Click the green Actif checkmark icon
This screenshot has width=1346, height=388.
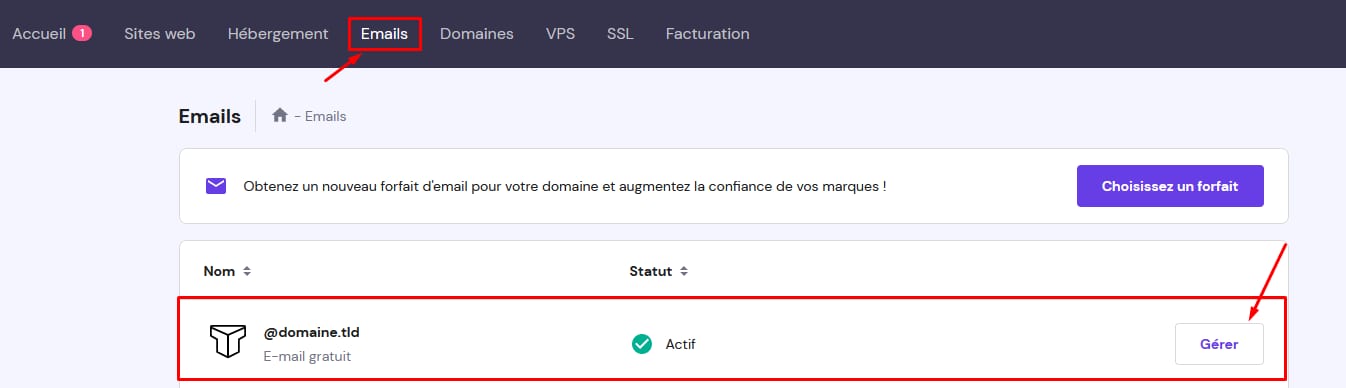642,344
